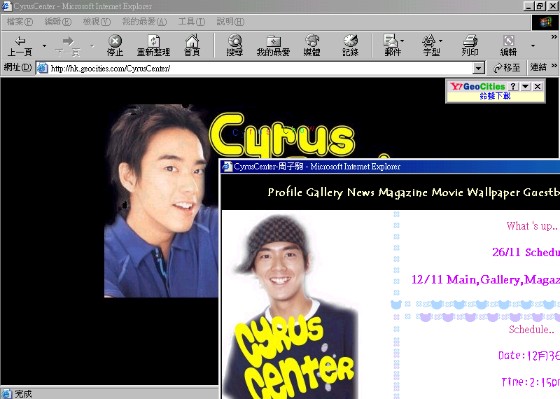Expand the Mail button dropdown arrow
The width and height of the screenshot is (560, 399).
point(402,40)
